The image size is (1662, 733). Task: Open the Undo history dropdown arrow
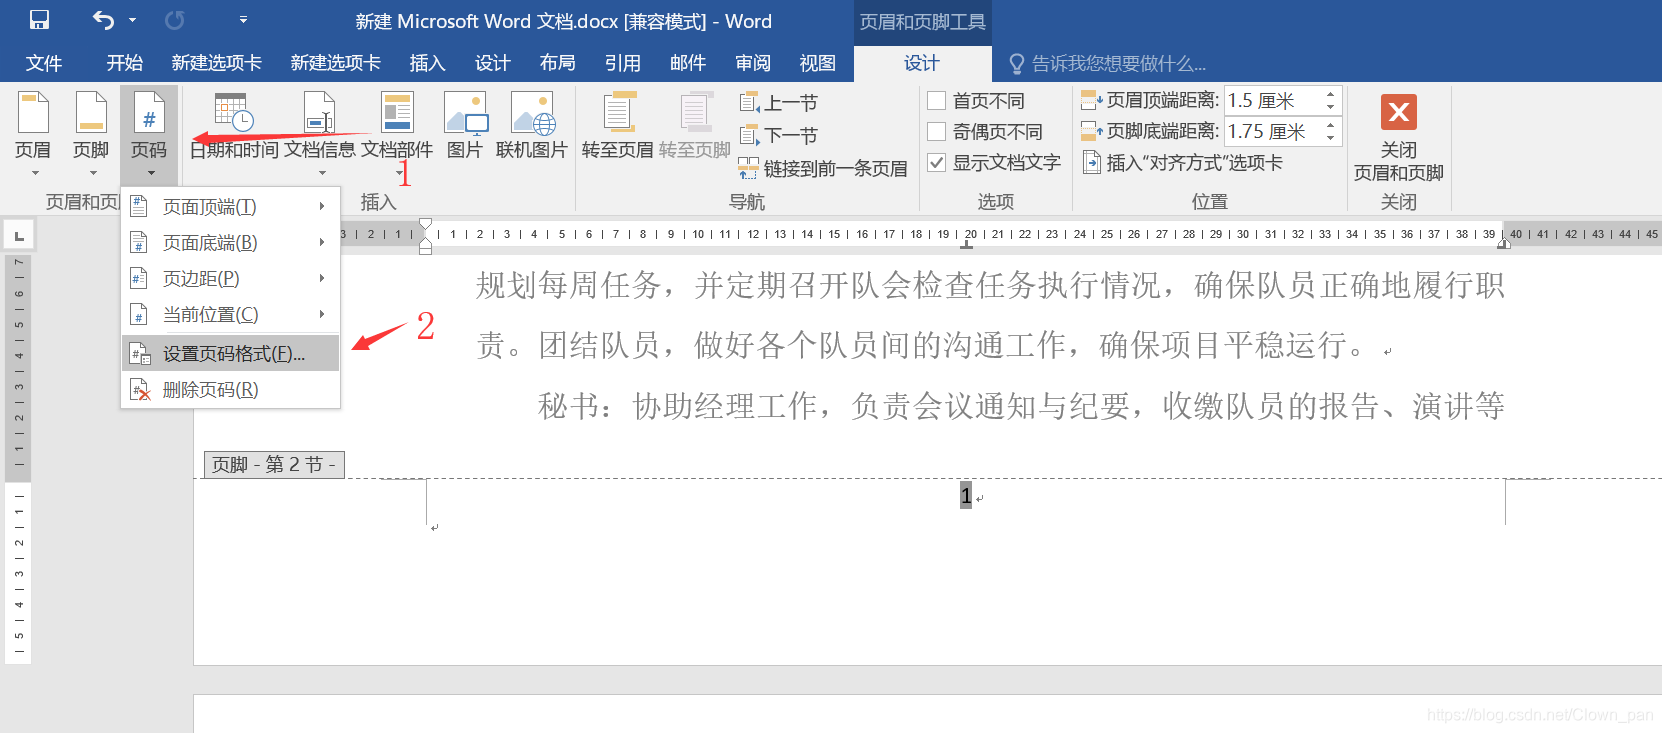[132, 20]
